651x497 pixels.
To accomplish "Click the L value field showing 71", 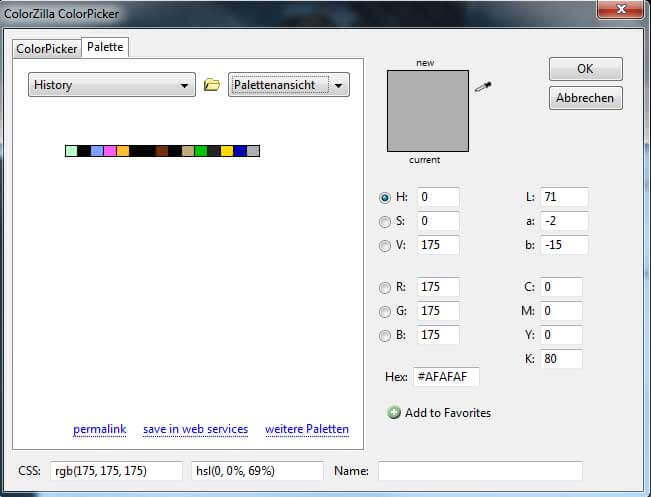I will tap(564, 197).
